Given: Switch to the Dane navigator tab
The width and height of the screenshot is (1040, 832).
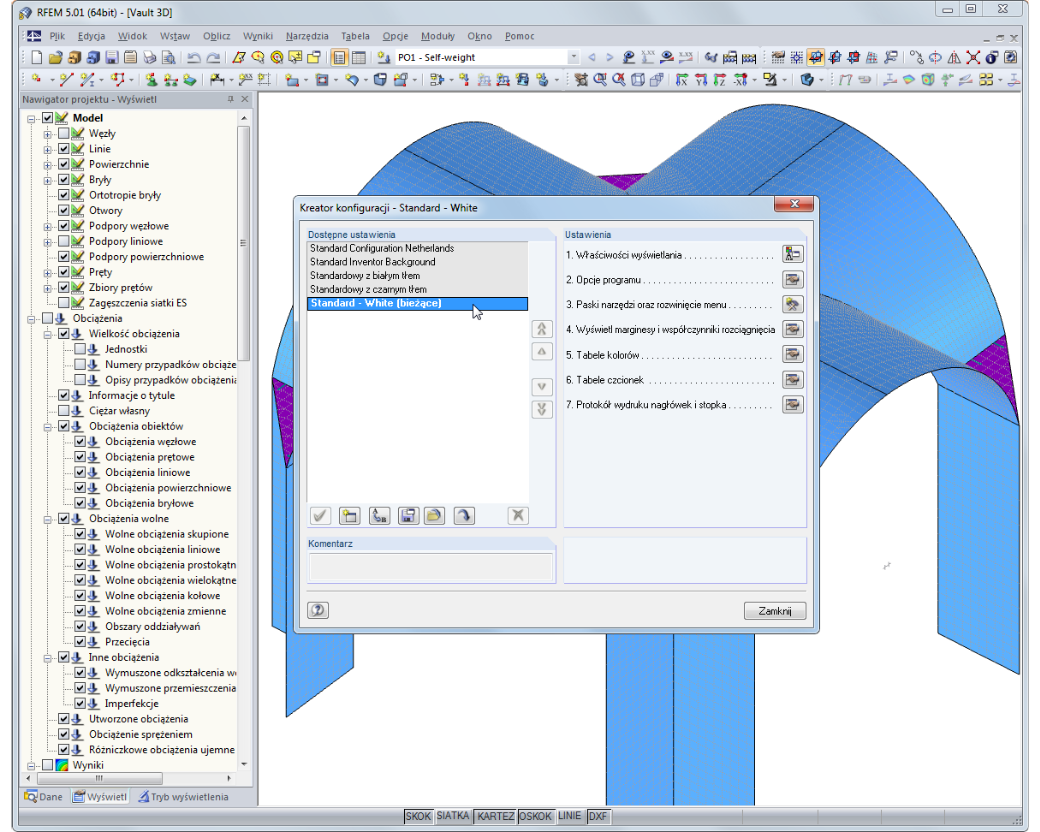Looking at the screenshot, I should pos(43,797).
